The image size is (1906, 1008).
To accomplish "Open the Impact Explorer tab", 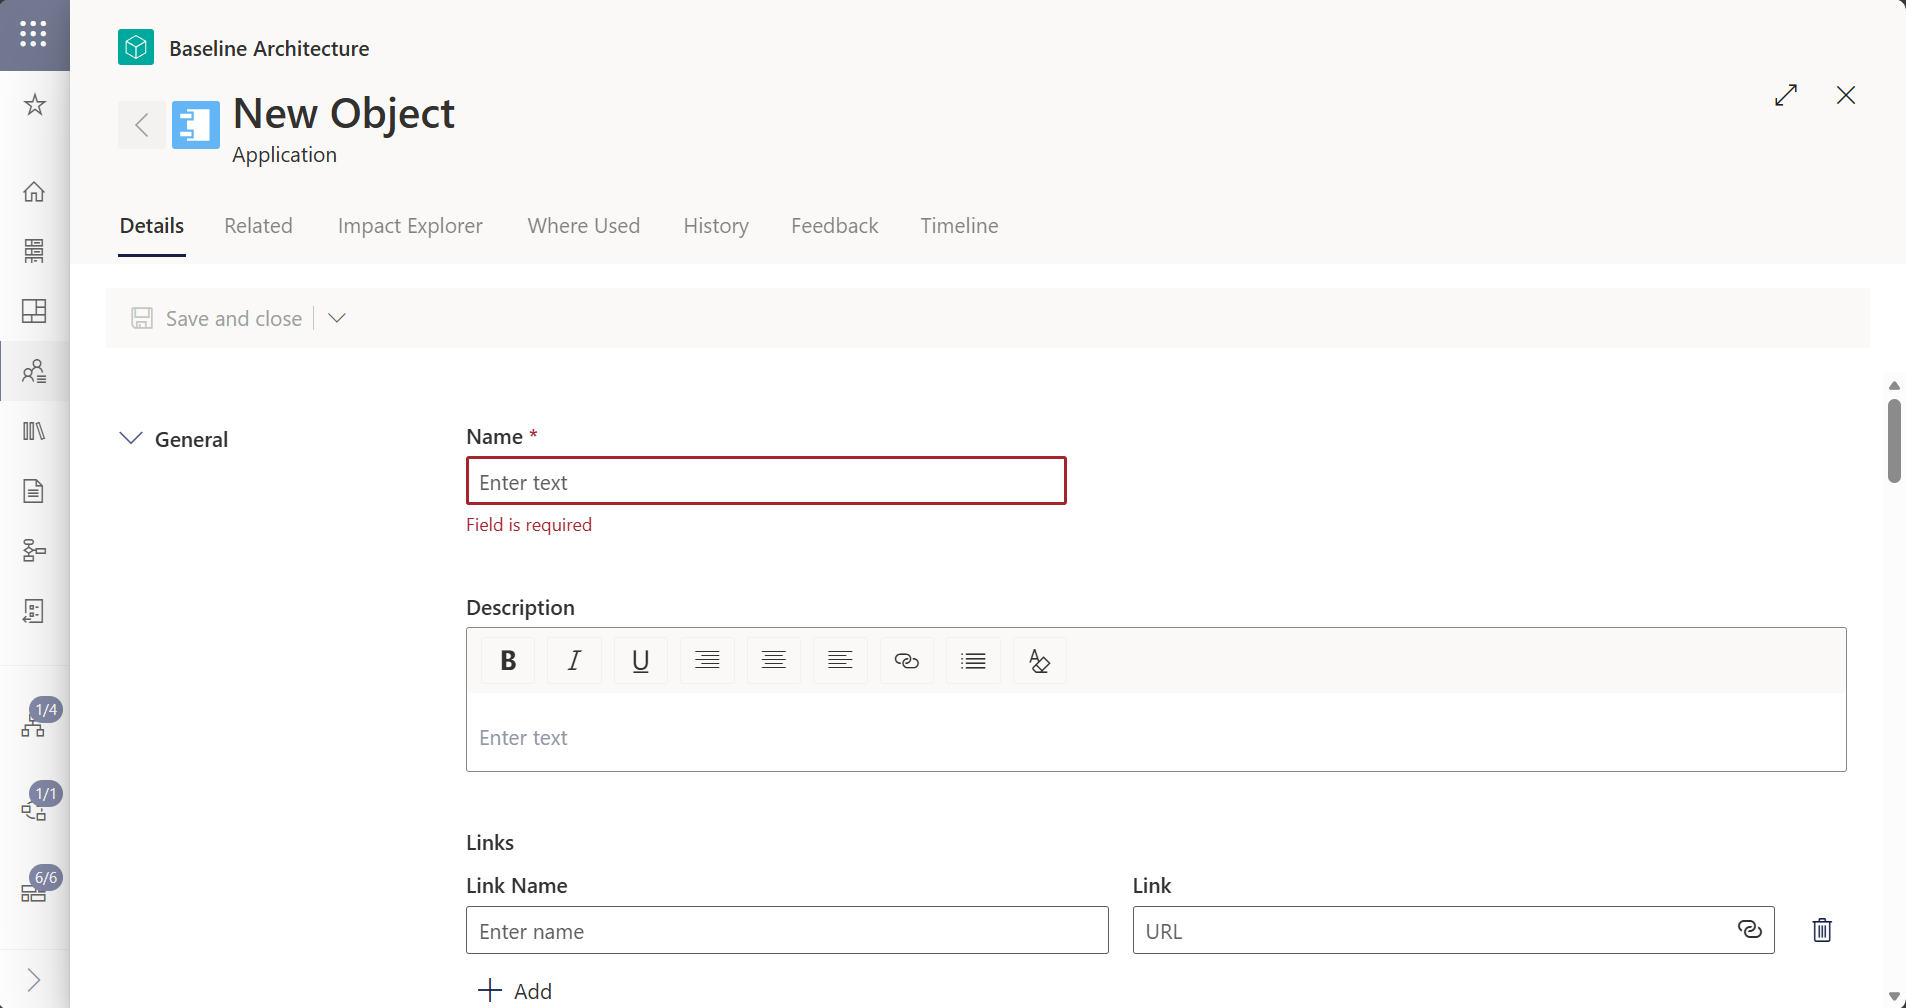I will pyautogui.click(x=410, y=226).
